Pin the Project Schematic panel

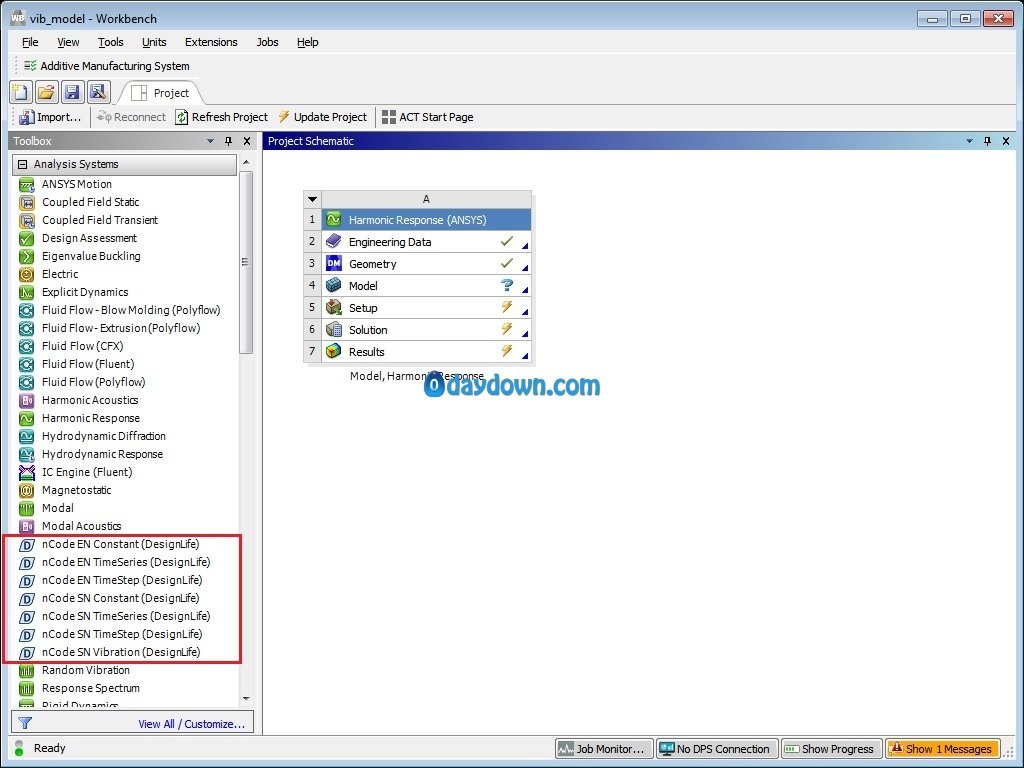click(x=987, y=141)
